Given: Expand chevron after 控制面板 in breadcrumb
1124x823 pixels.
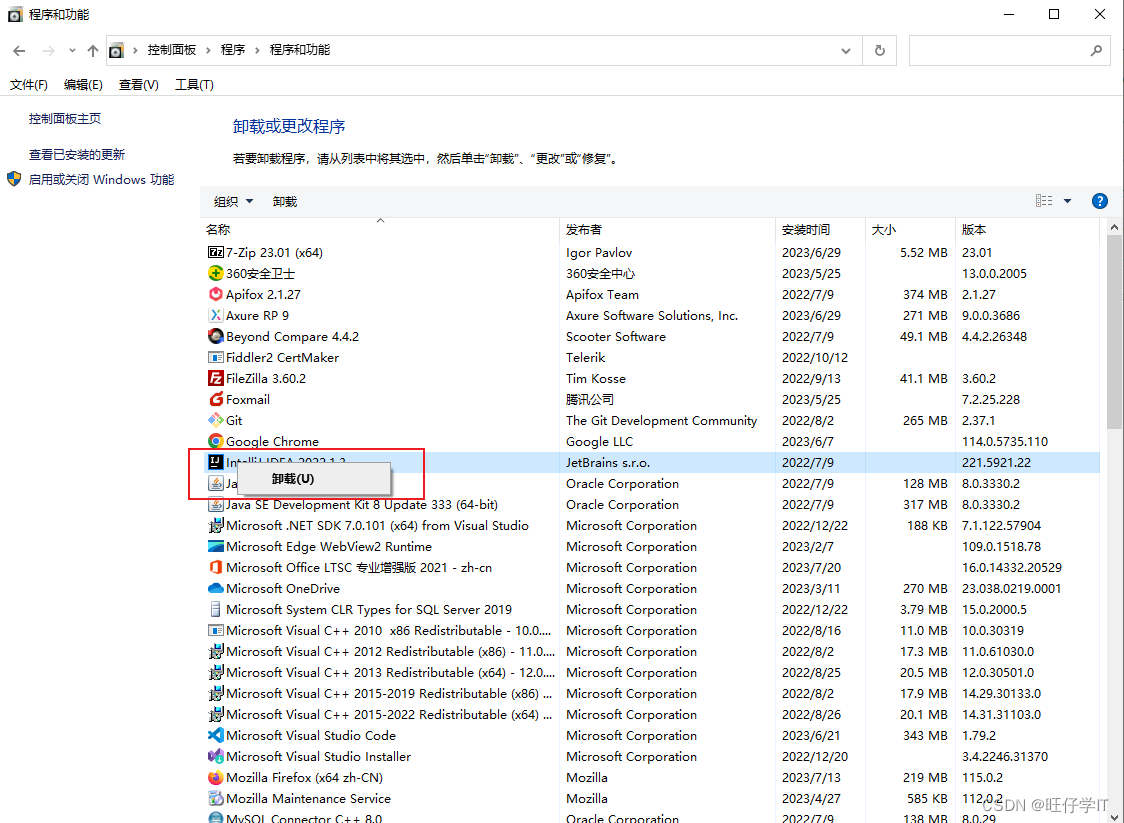Looking at the screenshot, I should tap(209, 50).
